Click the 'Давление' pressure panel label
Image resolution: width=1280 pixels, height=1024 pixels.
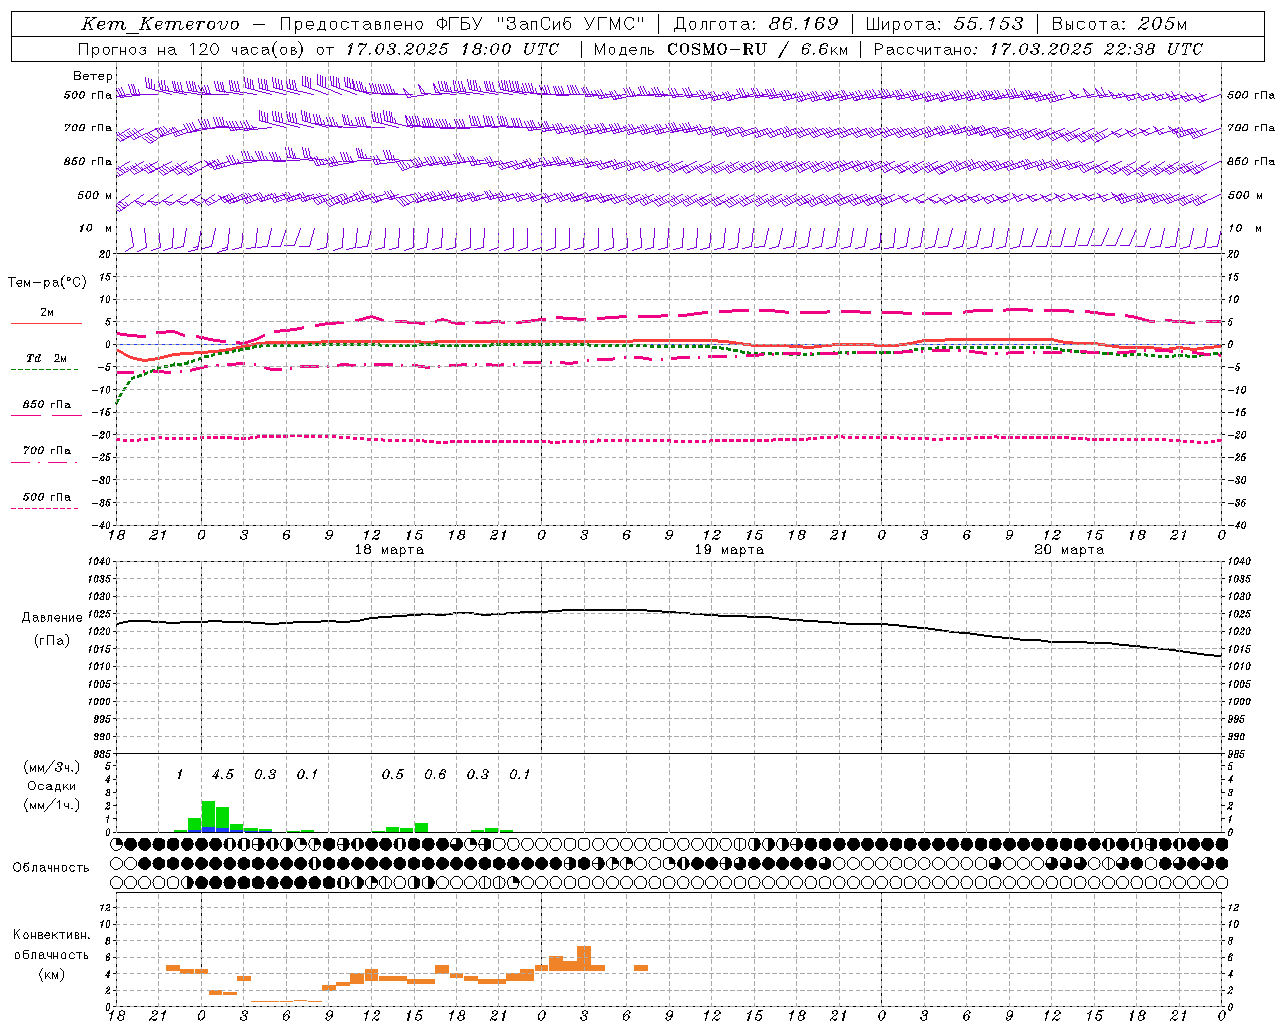coord(52,618)
